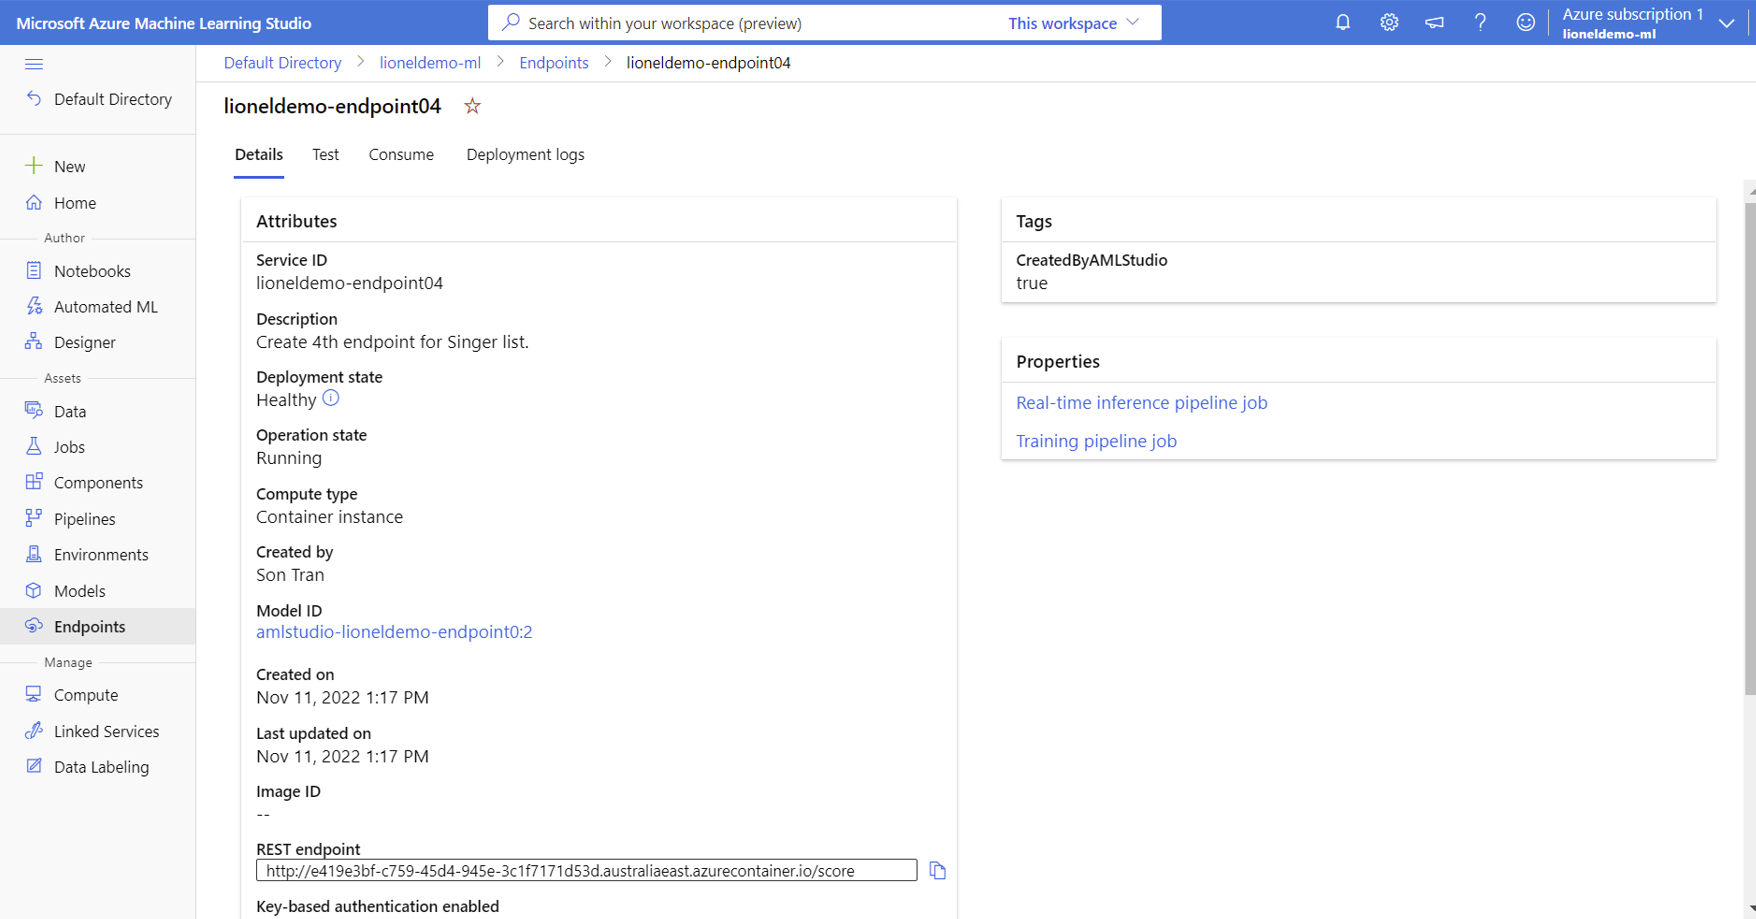Switch to the Test tab
Viewport: 1756px width, 919px height.
pos(325,155)
